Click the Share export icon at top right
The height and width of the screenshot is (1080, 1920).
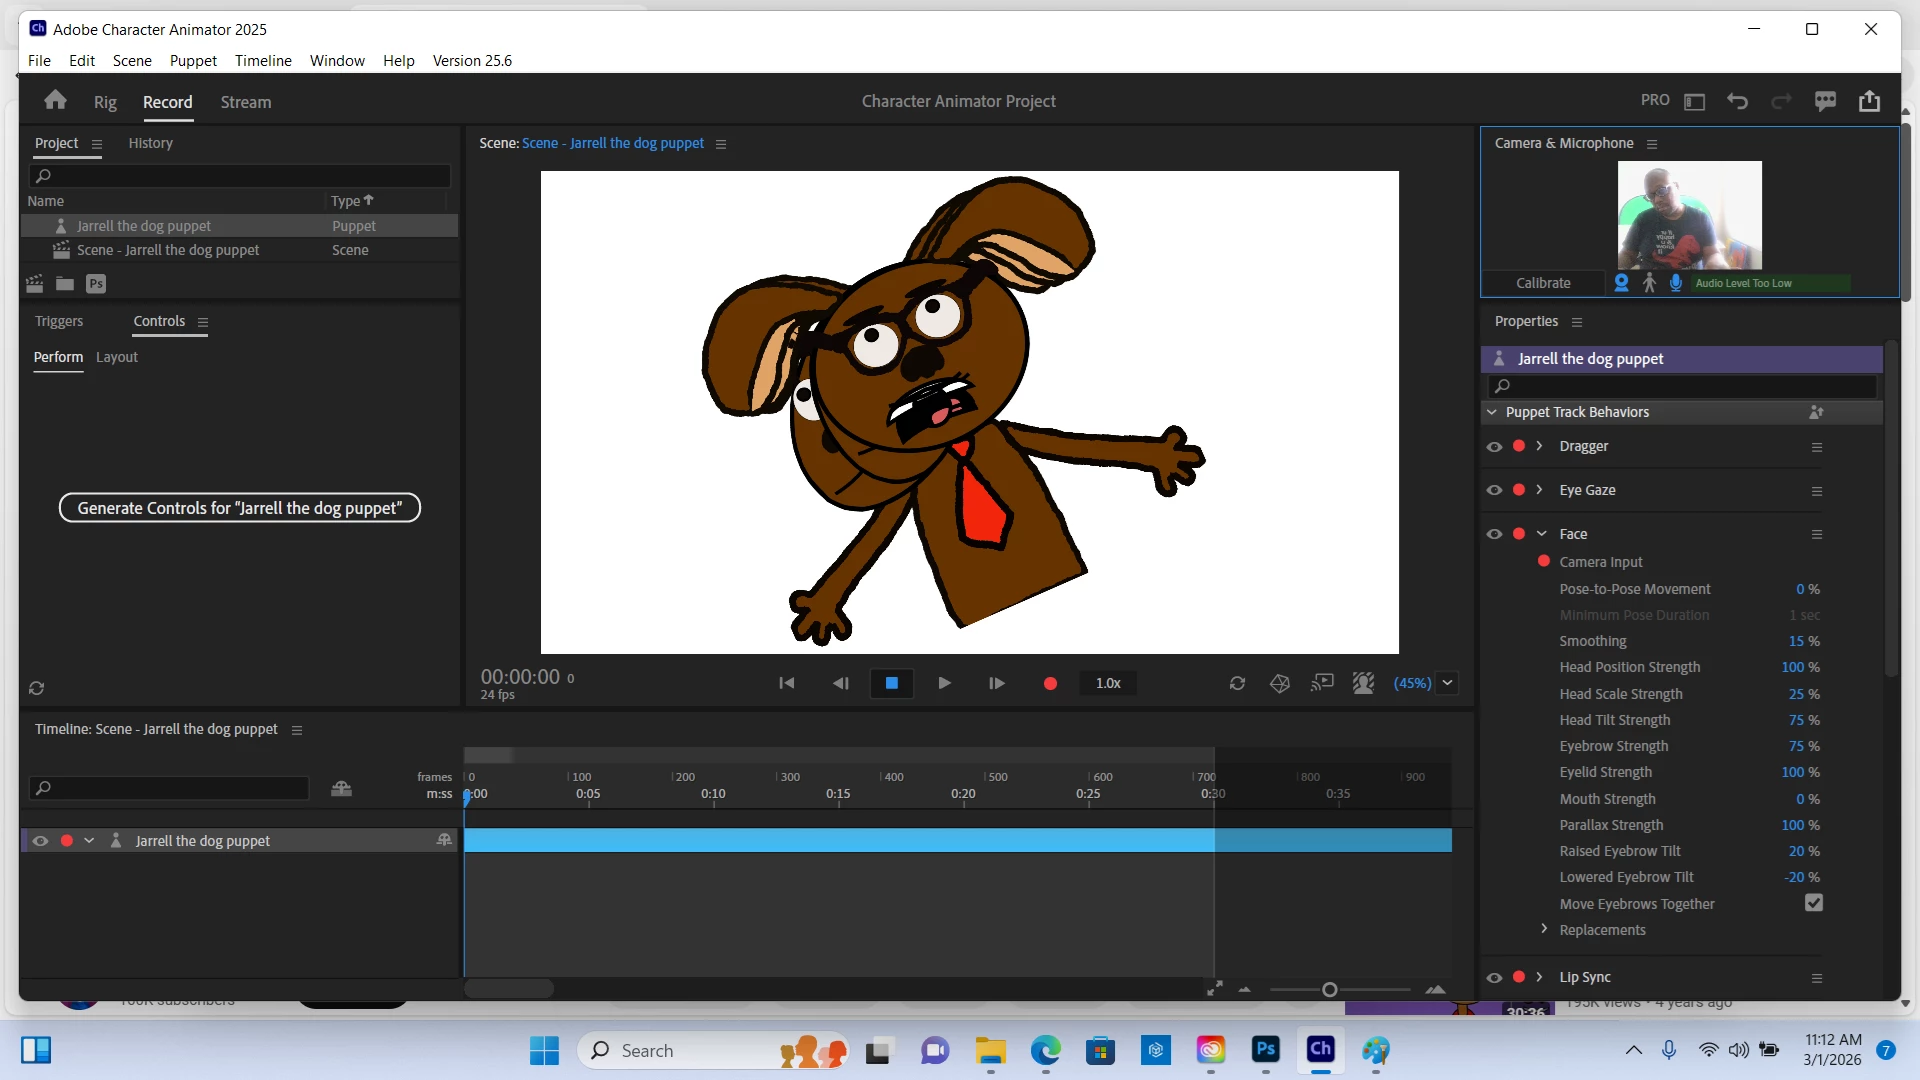[1869, 101]
